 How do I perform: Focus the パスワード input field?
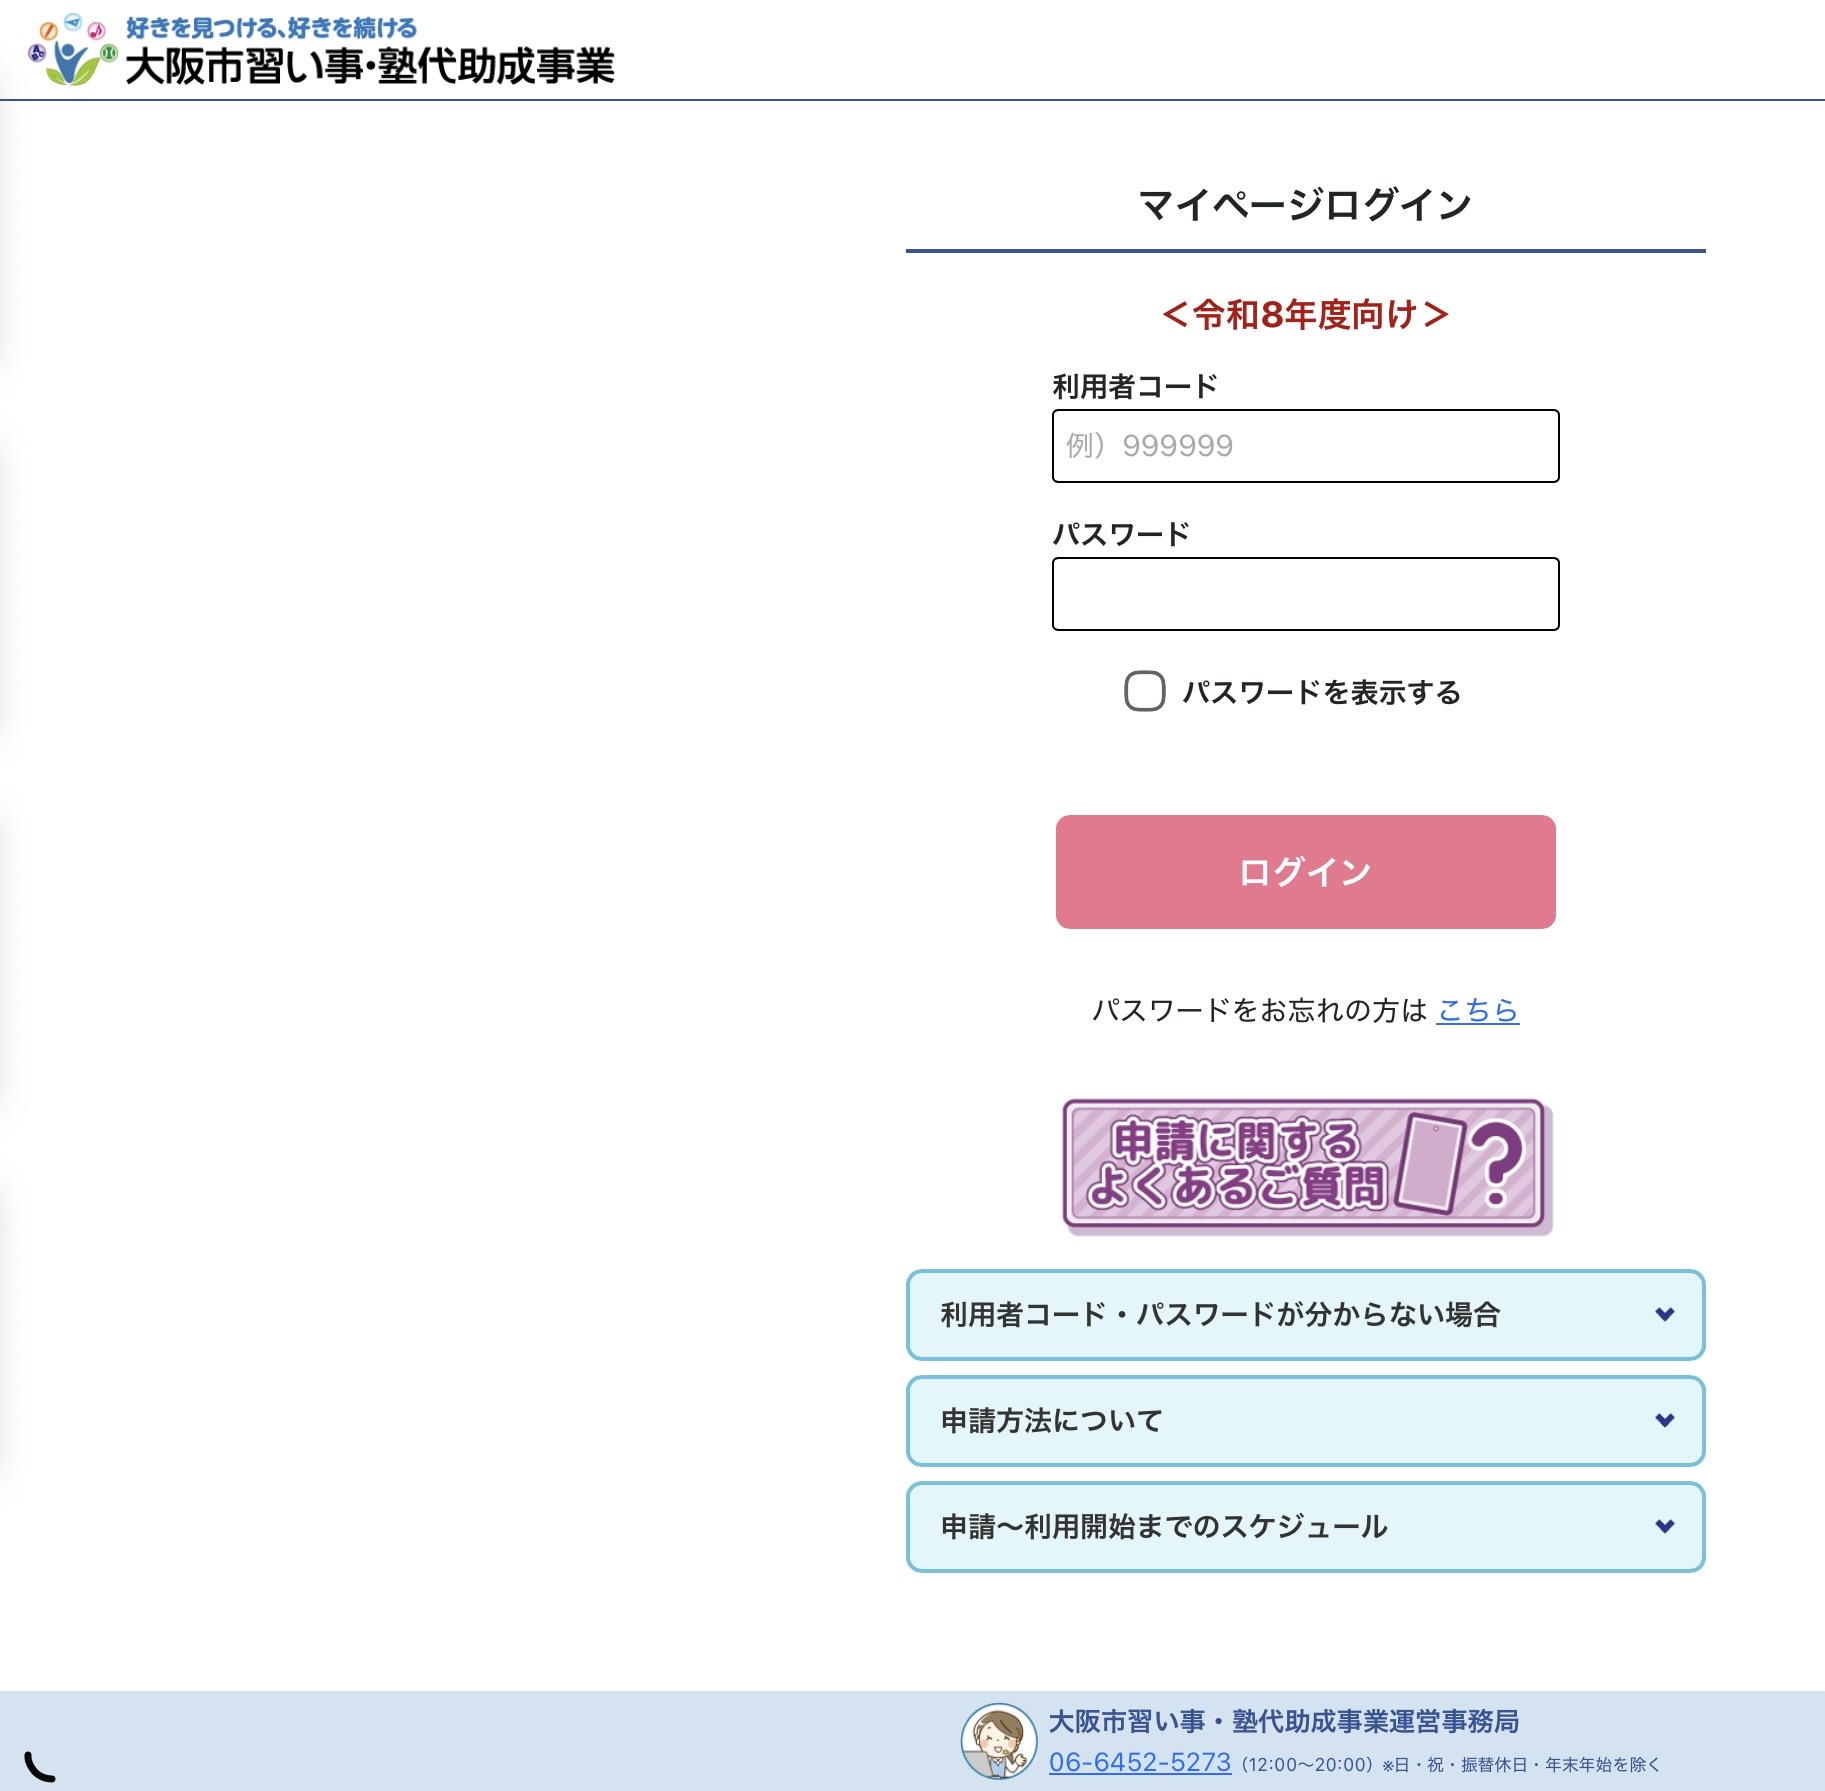[x=1305, y=594]
